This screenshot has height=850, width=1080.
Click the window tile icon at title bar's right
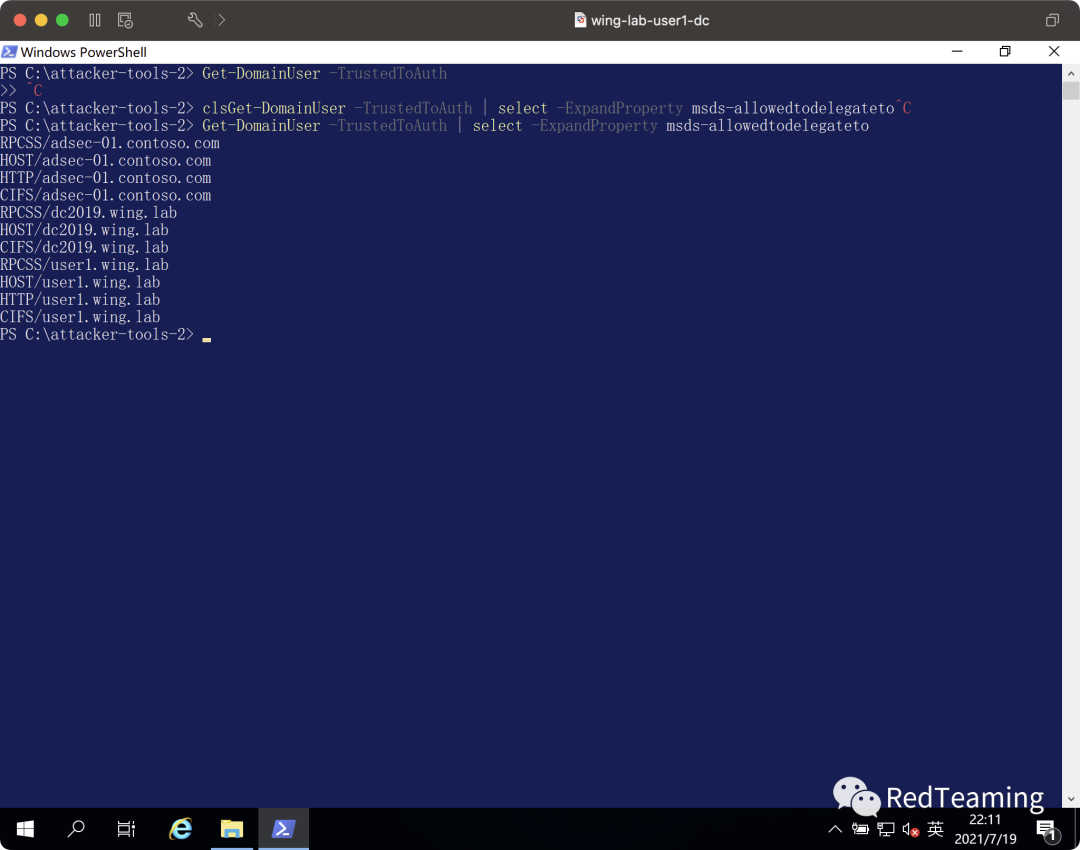pos(1052,20)
